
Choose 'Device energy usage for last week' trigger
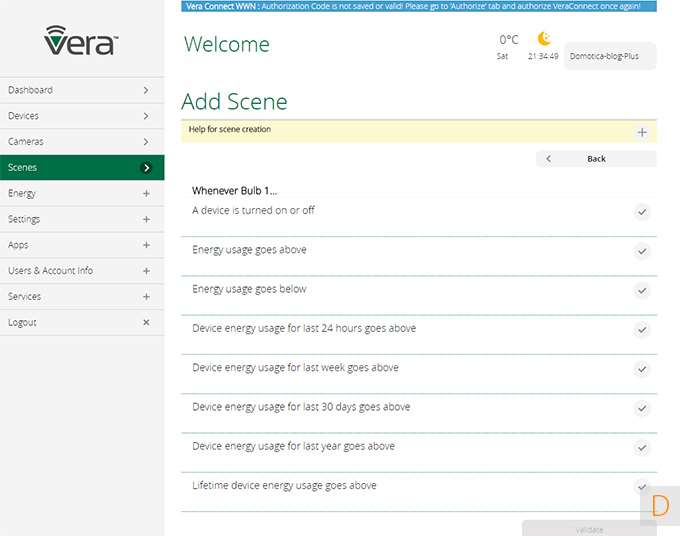click(295, 368)
